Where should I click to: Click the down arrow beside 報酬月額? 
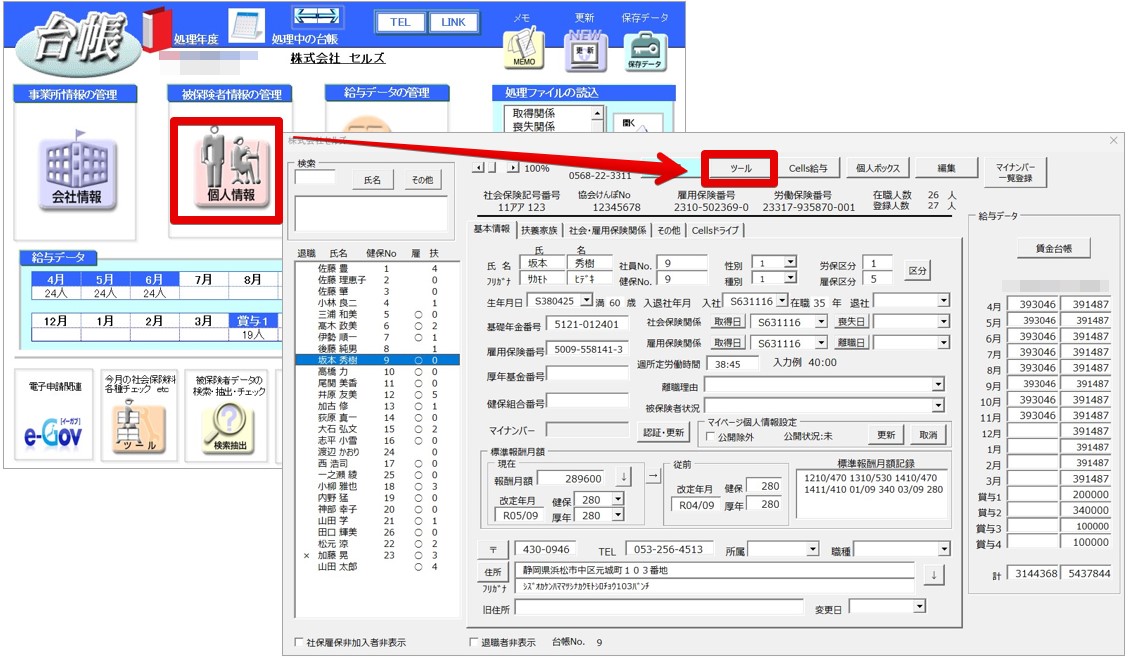pyautogui.click(x=624, y=476)
